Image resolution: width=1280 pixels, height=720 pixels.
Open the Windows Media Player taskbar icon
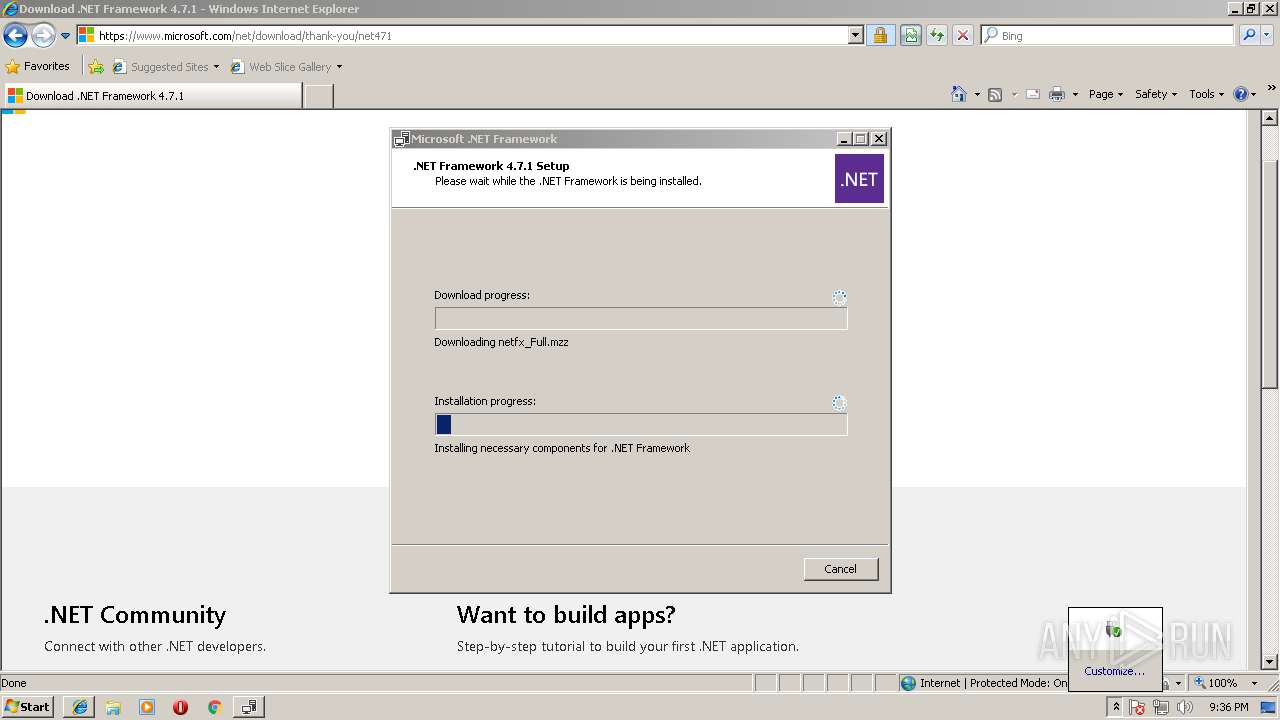(x=147, y=707)
